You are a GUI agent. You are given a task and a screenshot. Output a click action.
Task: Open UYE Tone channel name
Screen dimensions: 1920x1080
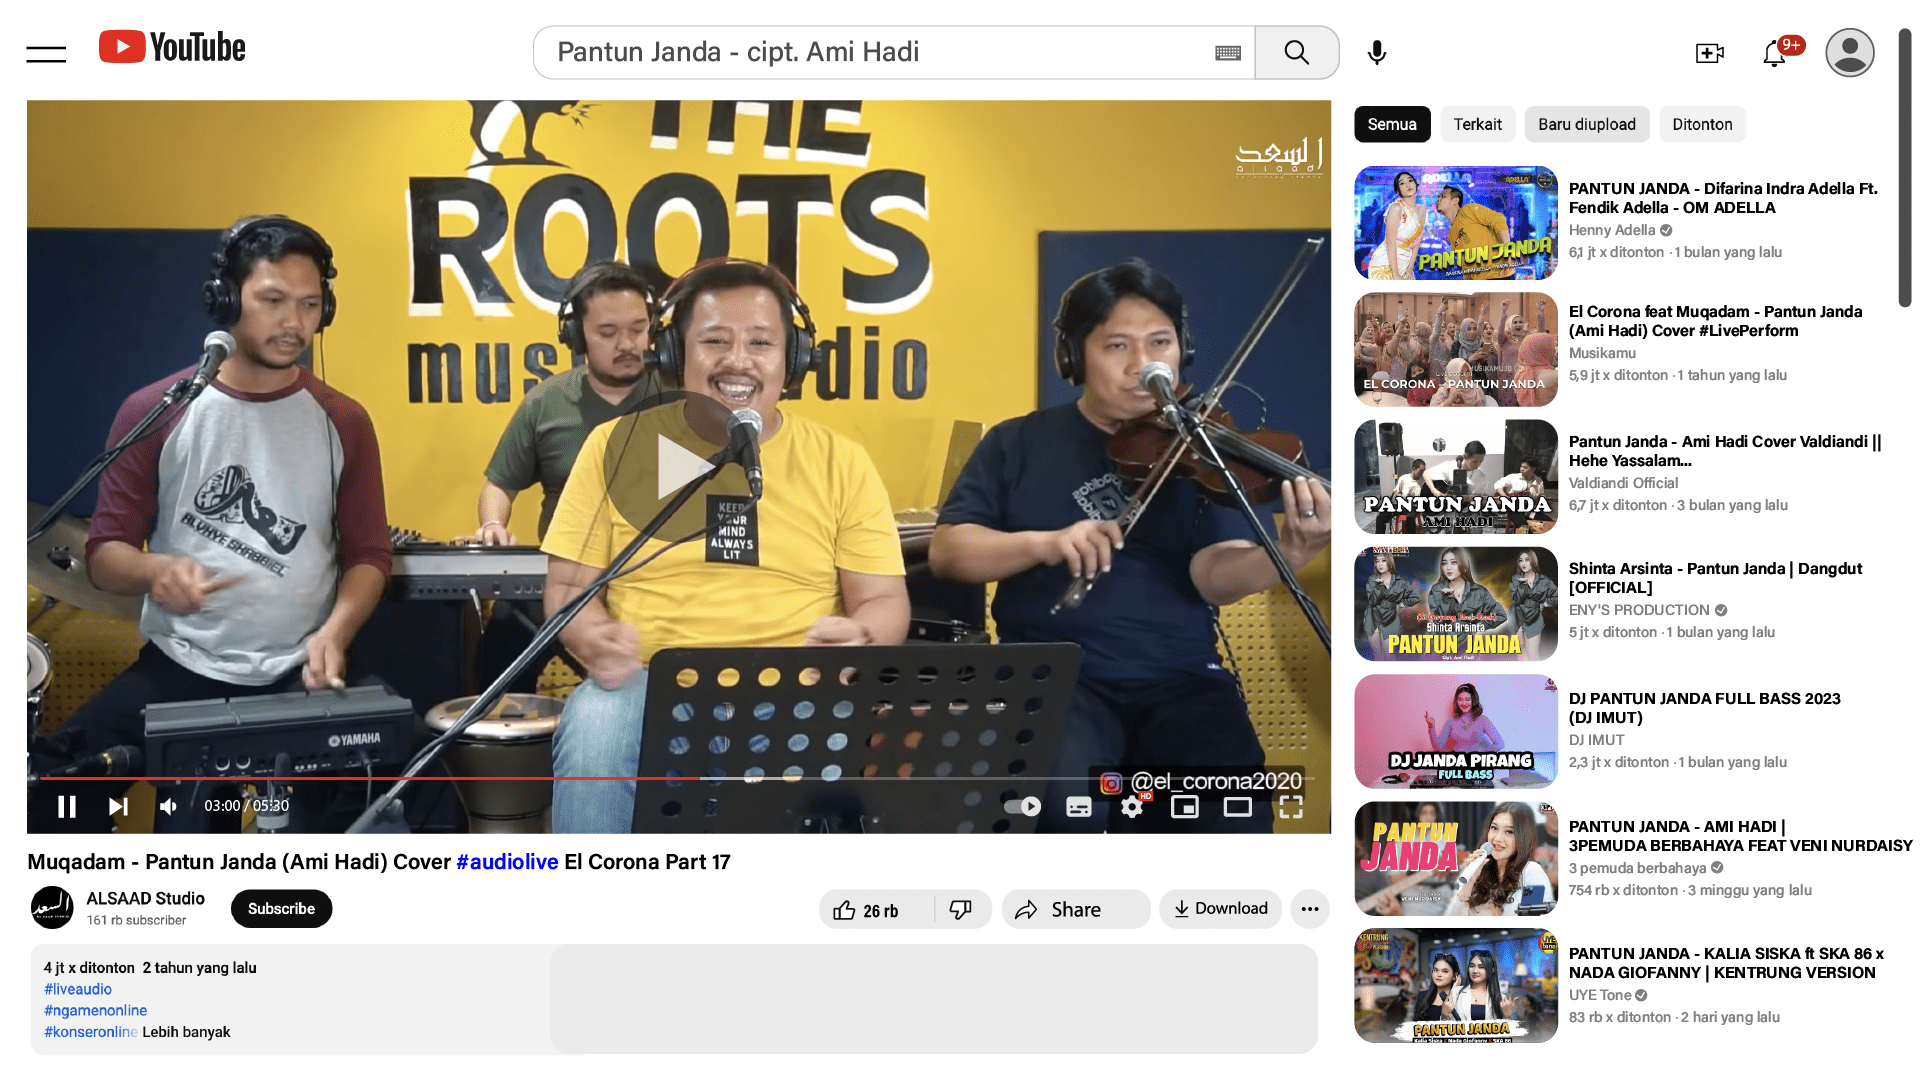(1600, 995)
